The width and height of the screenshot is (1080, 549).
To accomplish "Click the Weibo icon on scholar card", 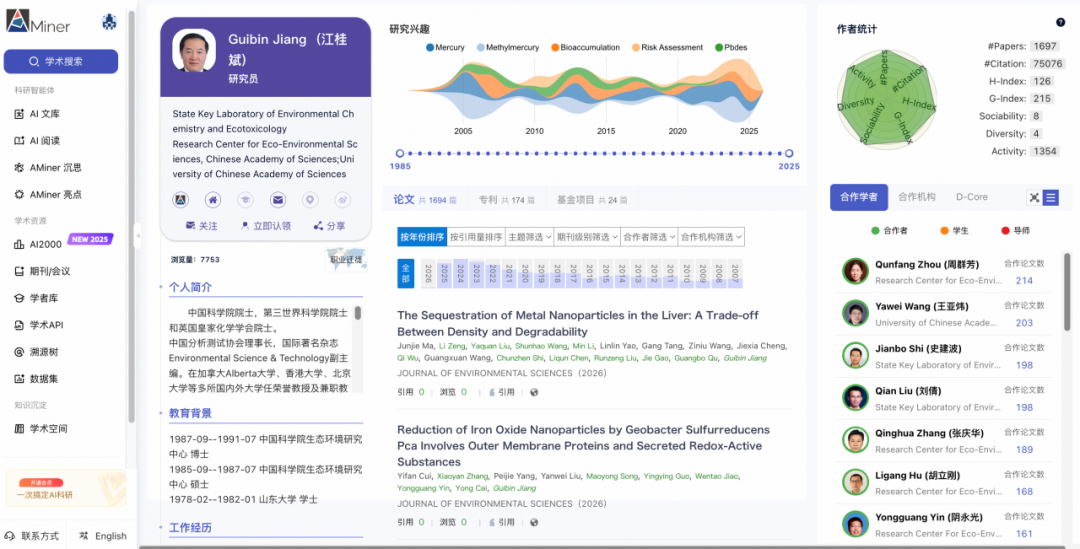I will pos(342,200).
